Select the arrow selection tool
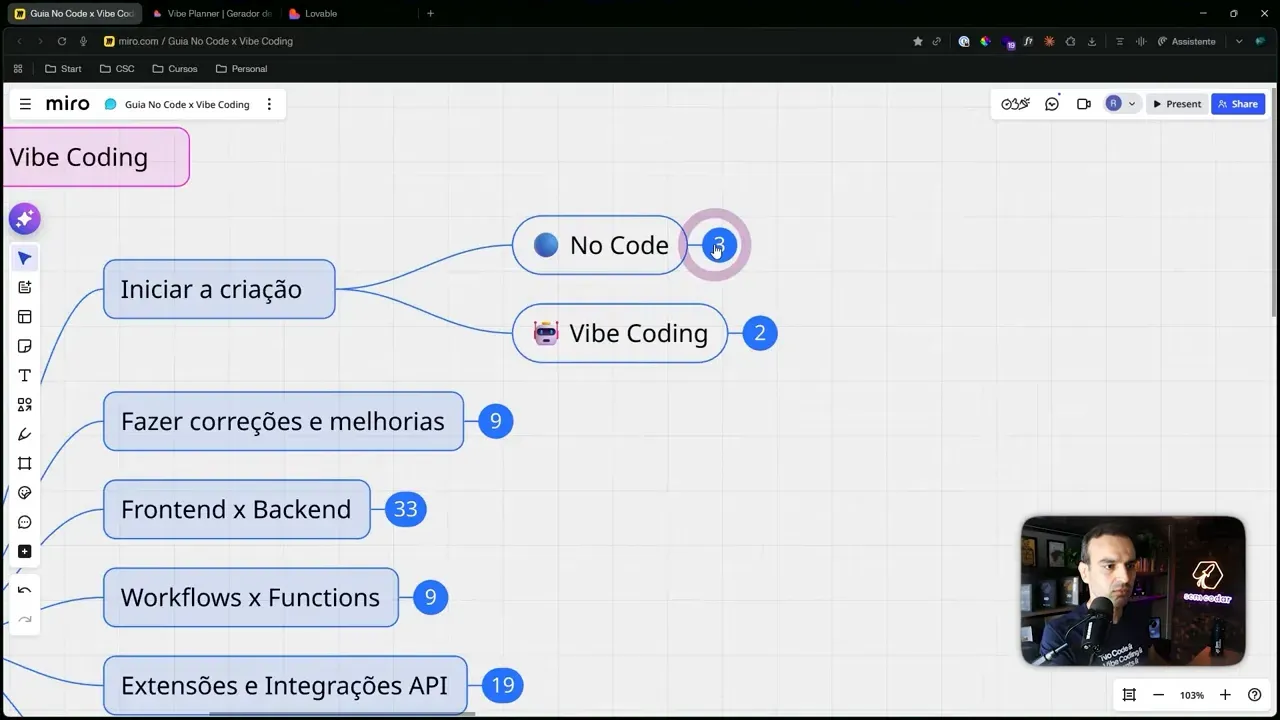This screenshot has height=720, width=1280. [24, 258]
